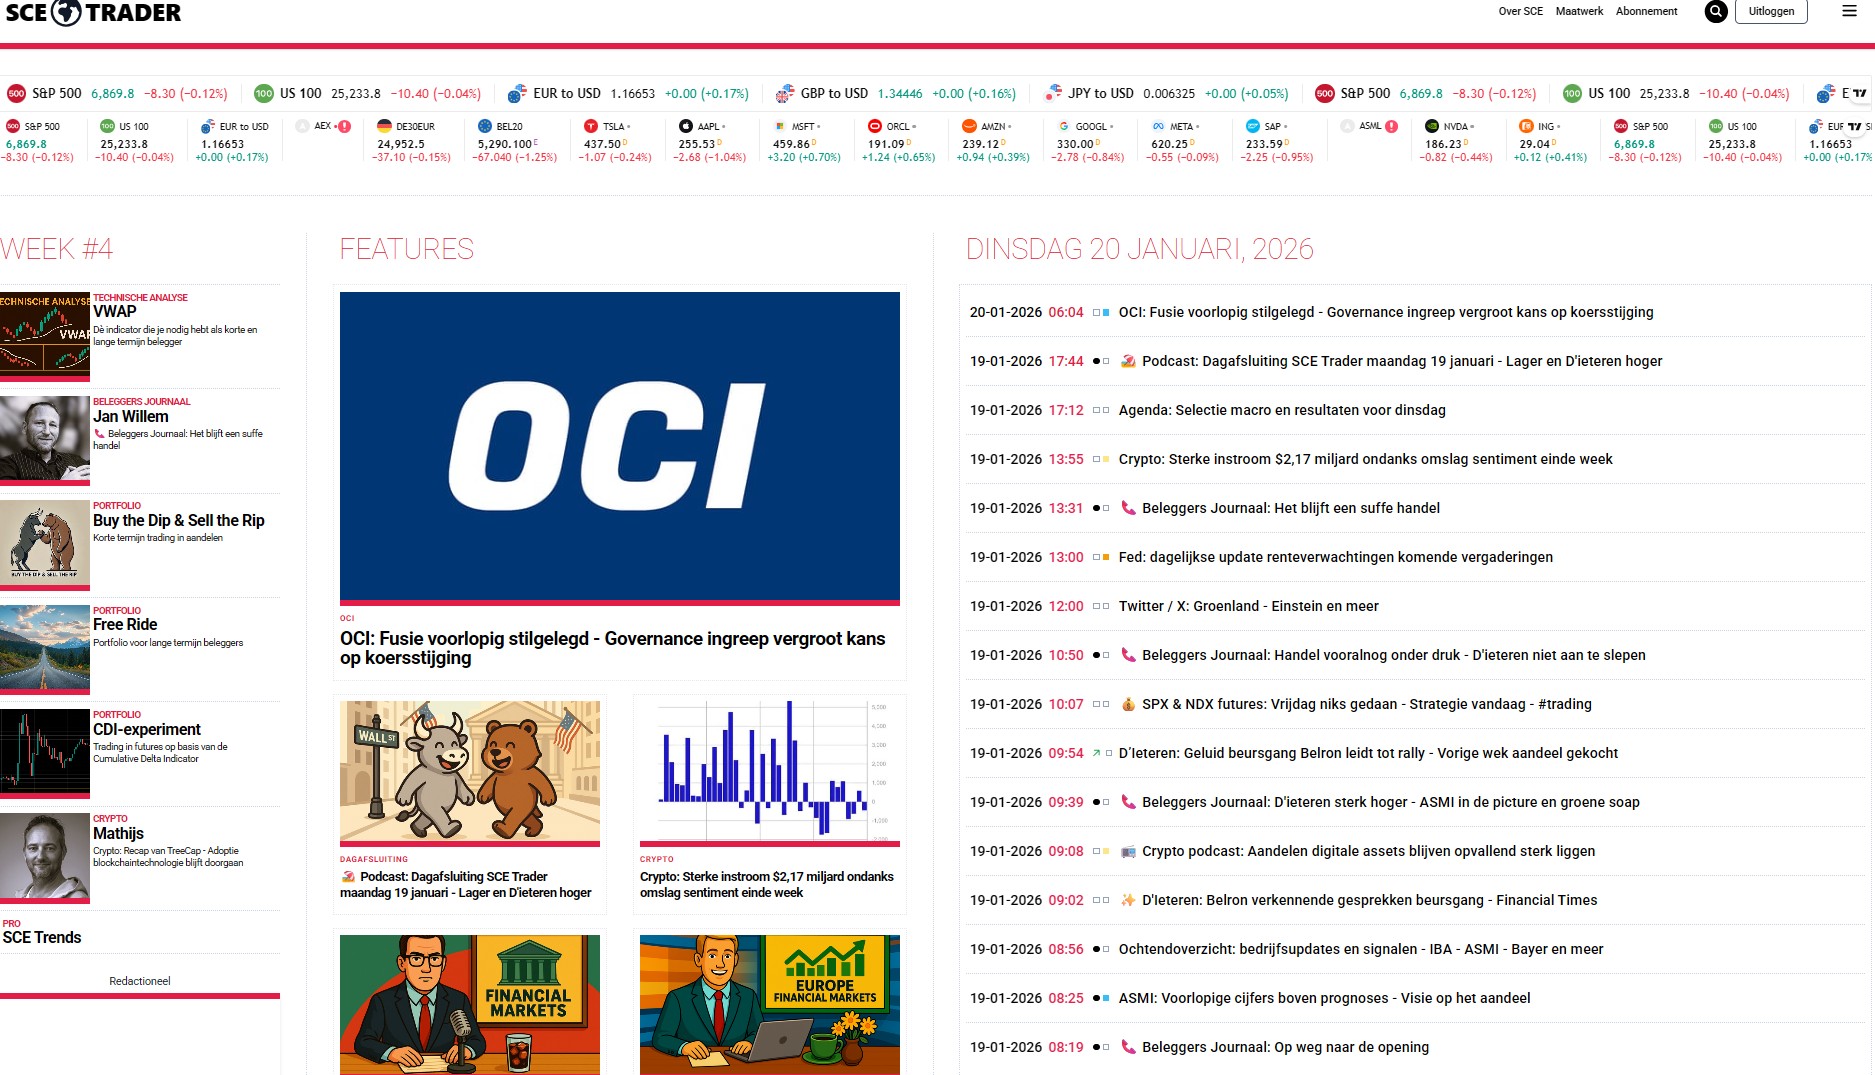Click the mountain road Free Ride thumbnail

(x=45, y=648)
